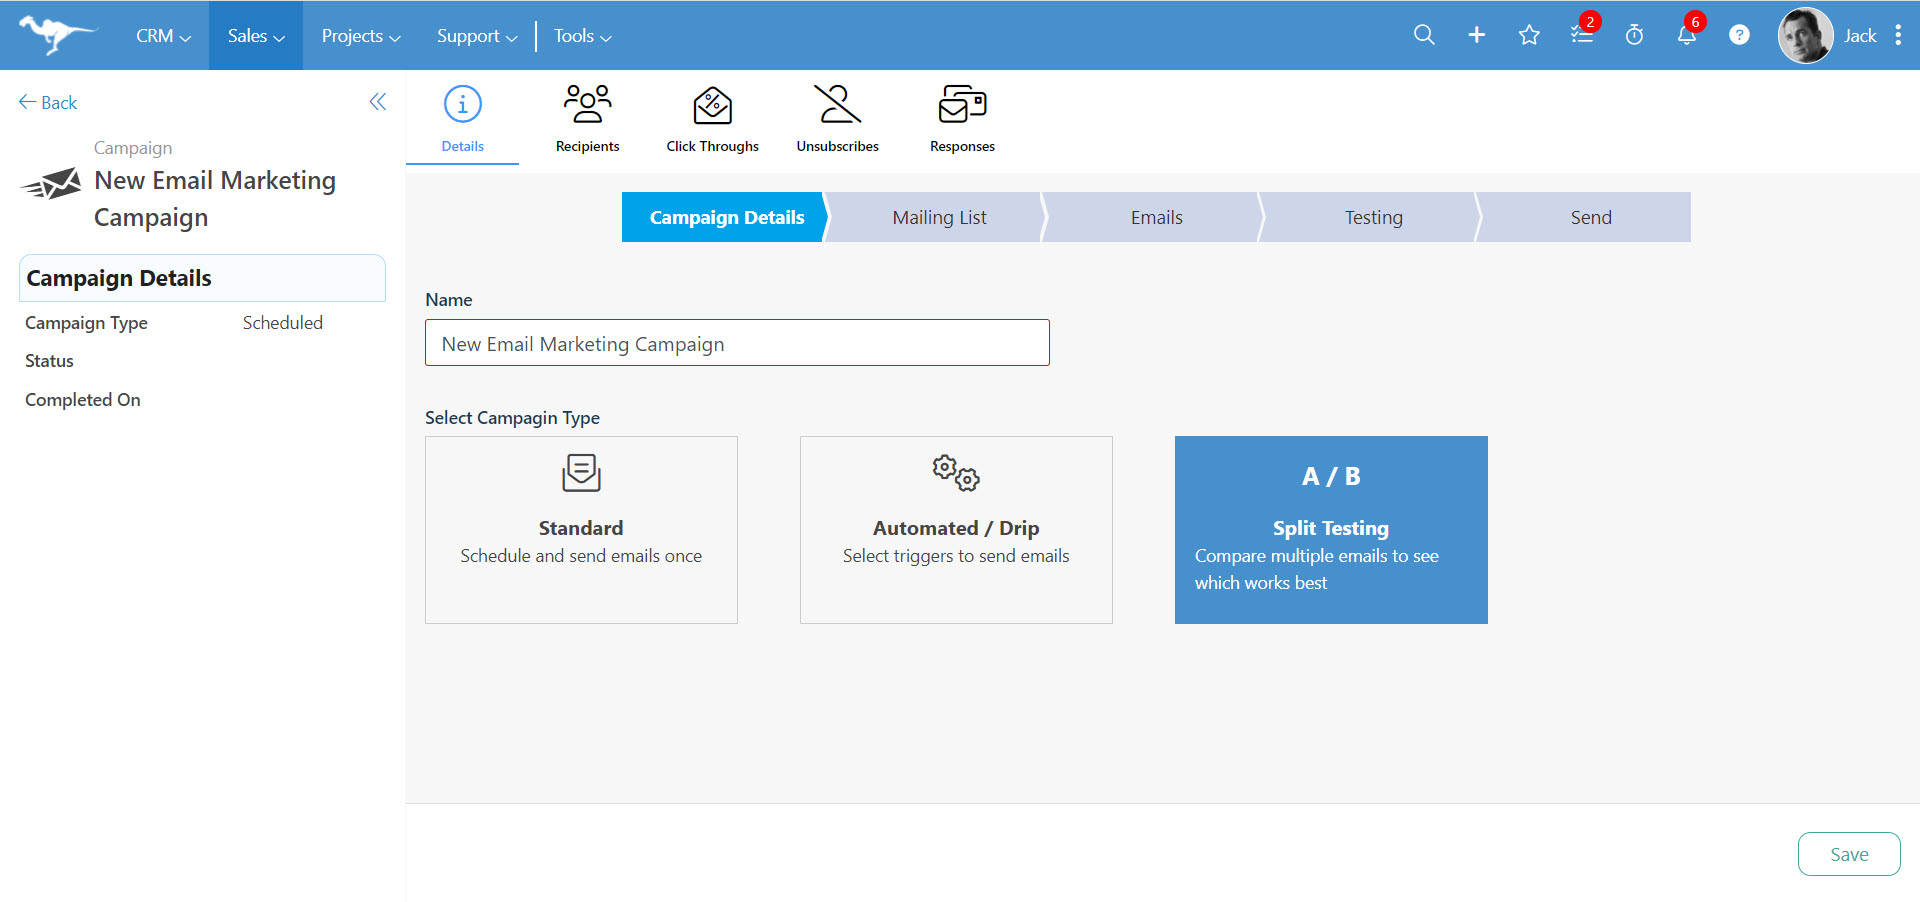Viewport: 1920px width, 902px height.
Task: Click the Status label in sidebar
Action: pos(49,361)
